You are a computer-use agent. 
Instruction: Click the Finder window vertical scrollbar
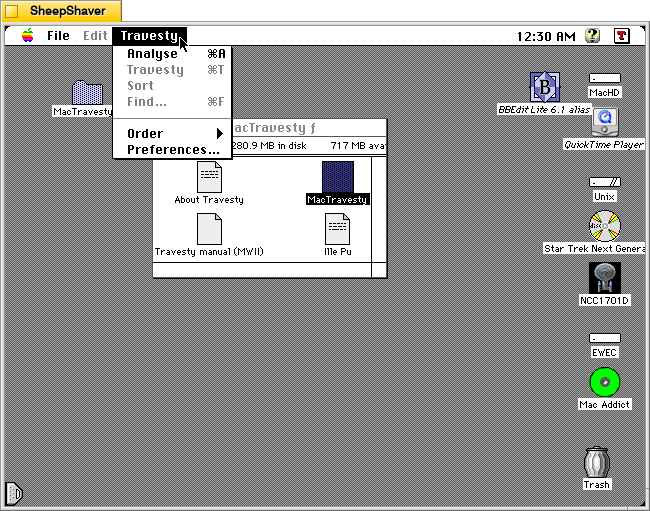379,209
